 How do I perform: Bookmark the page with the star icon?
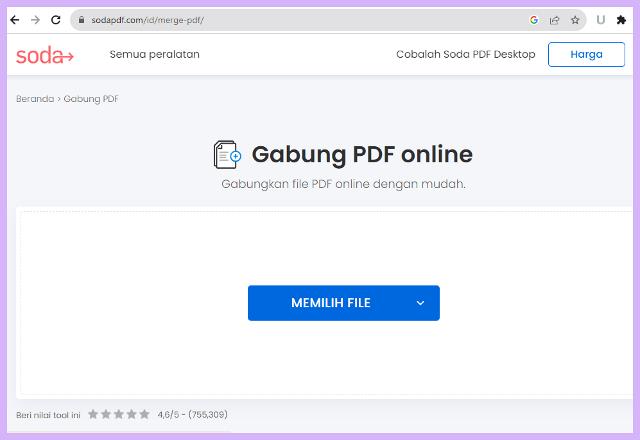coord(575,20)
